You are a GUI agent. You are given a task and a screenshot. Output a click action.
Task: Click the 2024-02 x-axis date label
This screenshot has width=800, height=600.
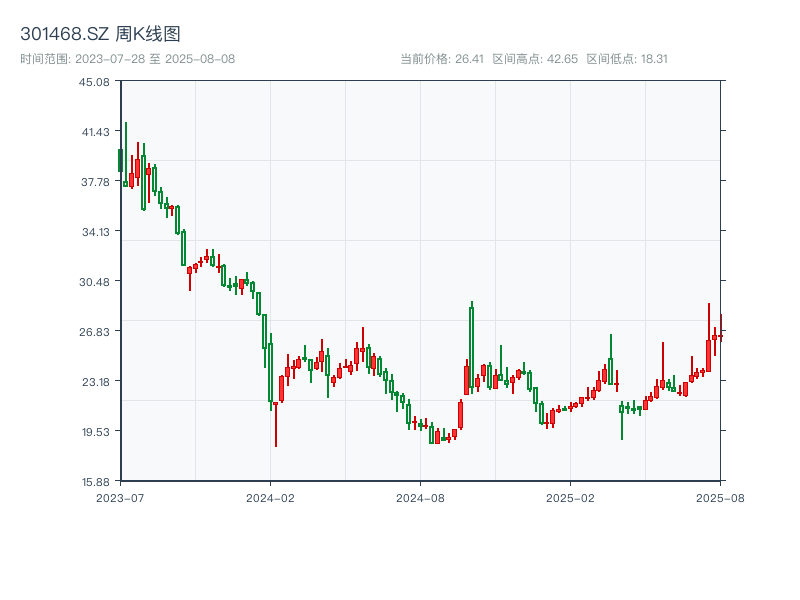pos(271,496)
